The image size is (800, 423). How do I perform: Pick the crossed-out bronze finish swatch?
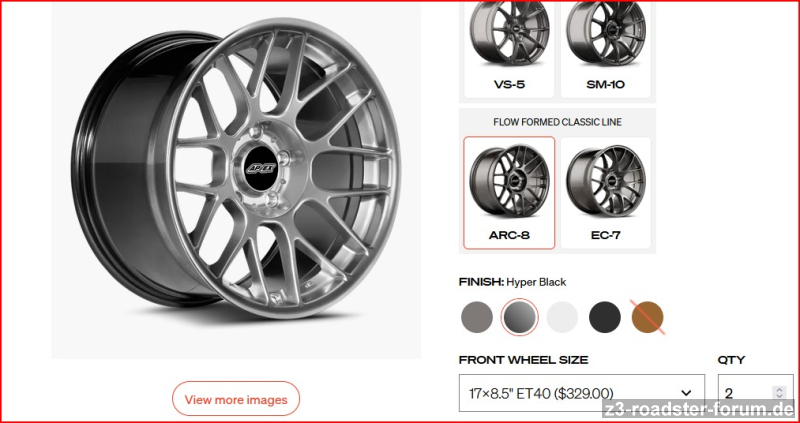647,317
